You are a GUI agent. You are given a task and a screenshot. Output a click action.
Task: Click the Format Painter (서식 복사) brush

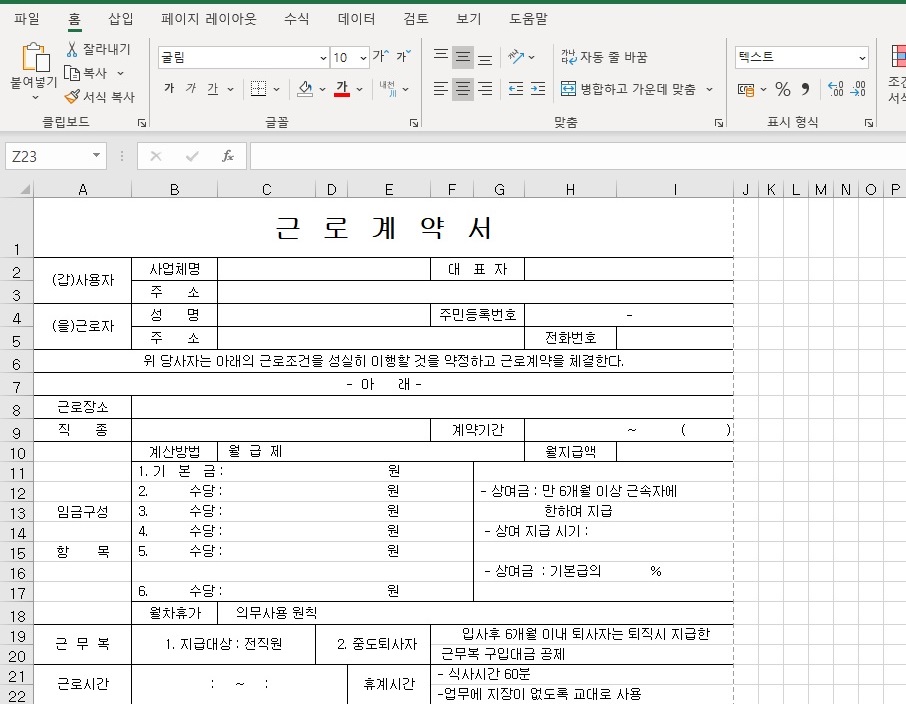pyautogui.click(x=72, y=97)
